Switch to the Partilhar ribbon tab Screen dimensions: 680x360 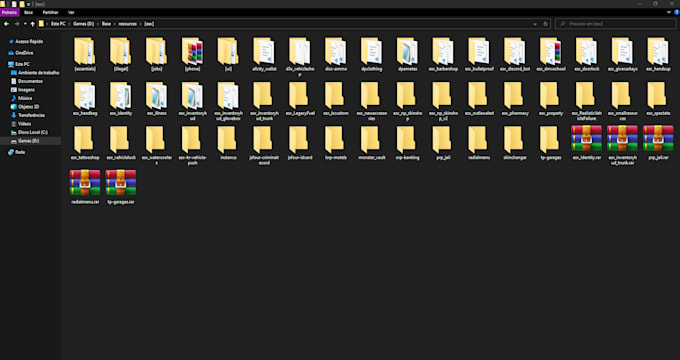point(50,13)
